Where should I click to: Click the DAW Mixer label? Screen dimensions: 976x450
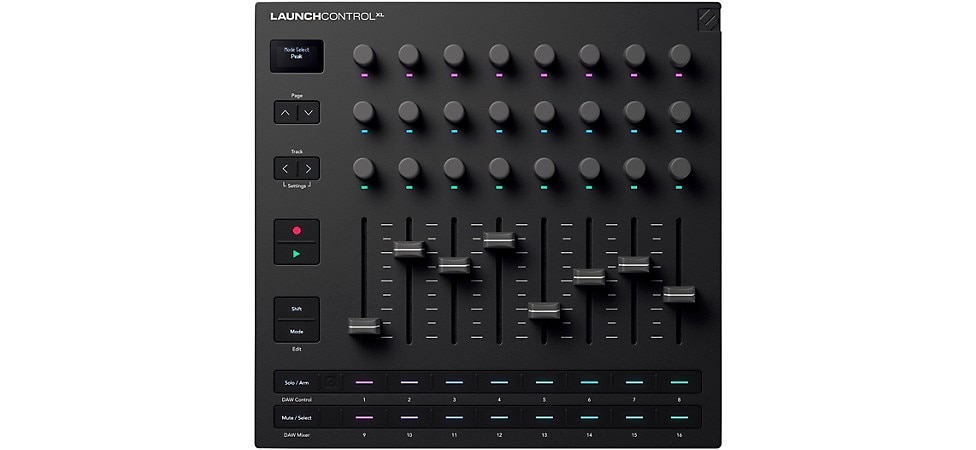(297, 434)
